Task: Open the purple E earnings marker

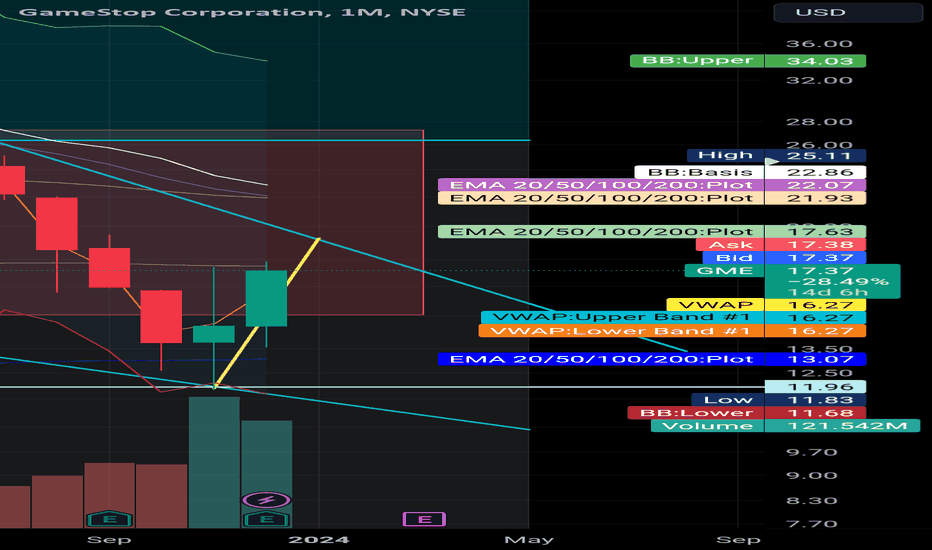Action: (x=424, y=519)
